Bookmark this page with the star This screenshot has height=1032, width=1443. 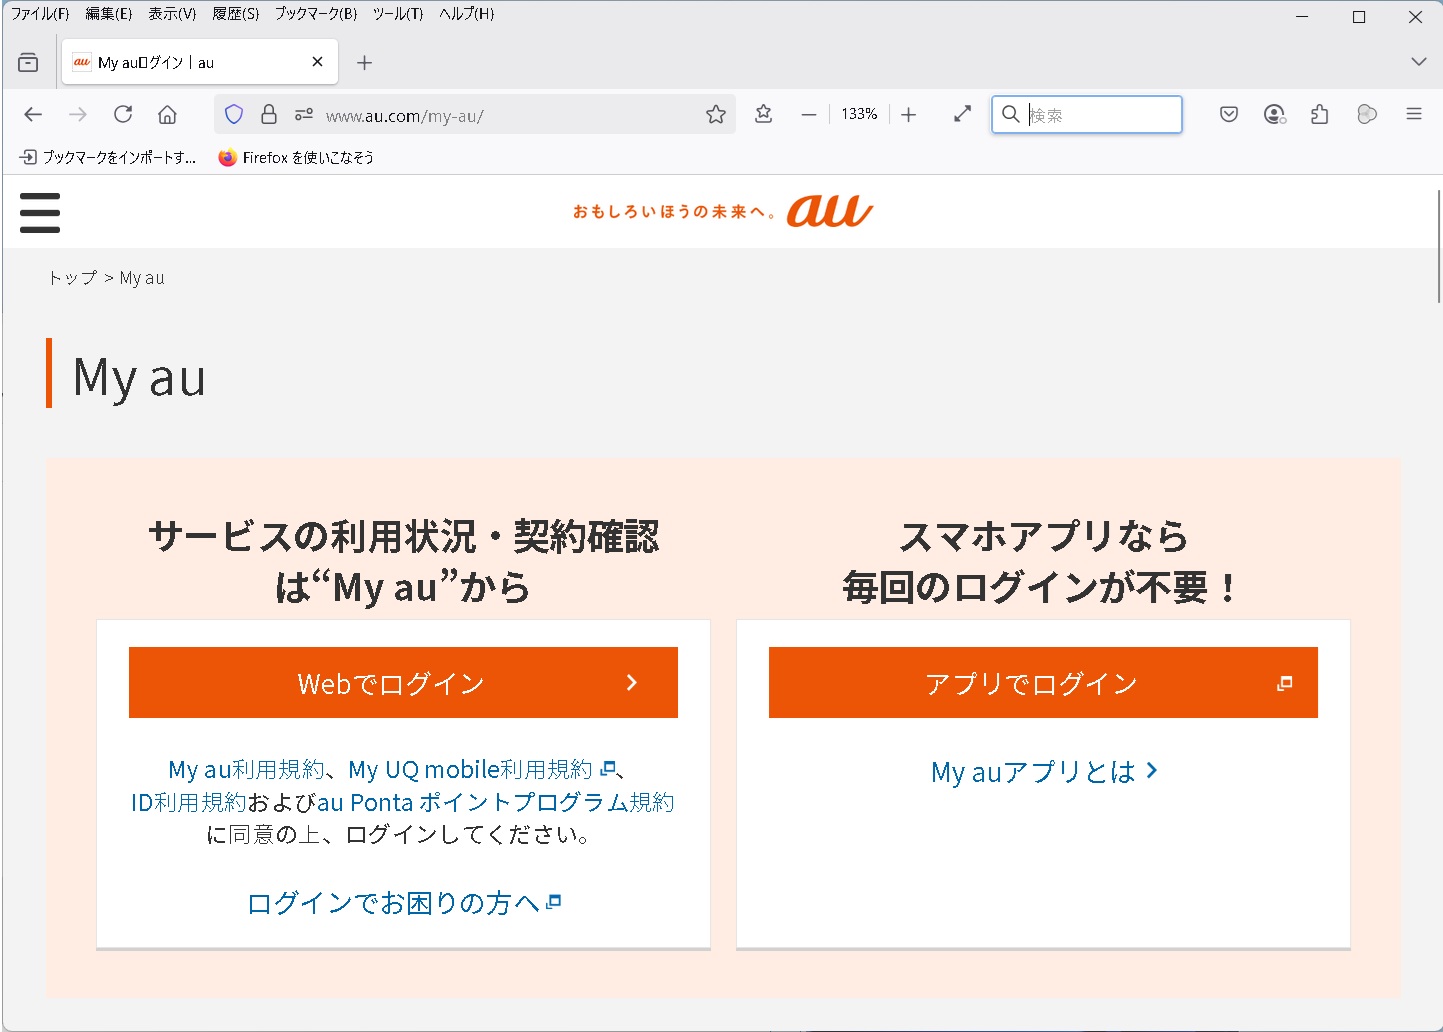coord(716,114)
